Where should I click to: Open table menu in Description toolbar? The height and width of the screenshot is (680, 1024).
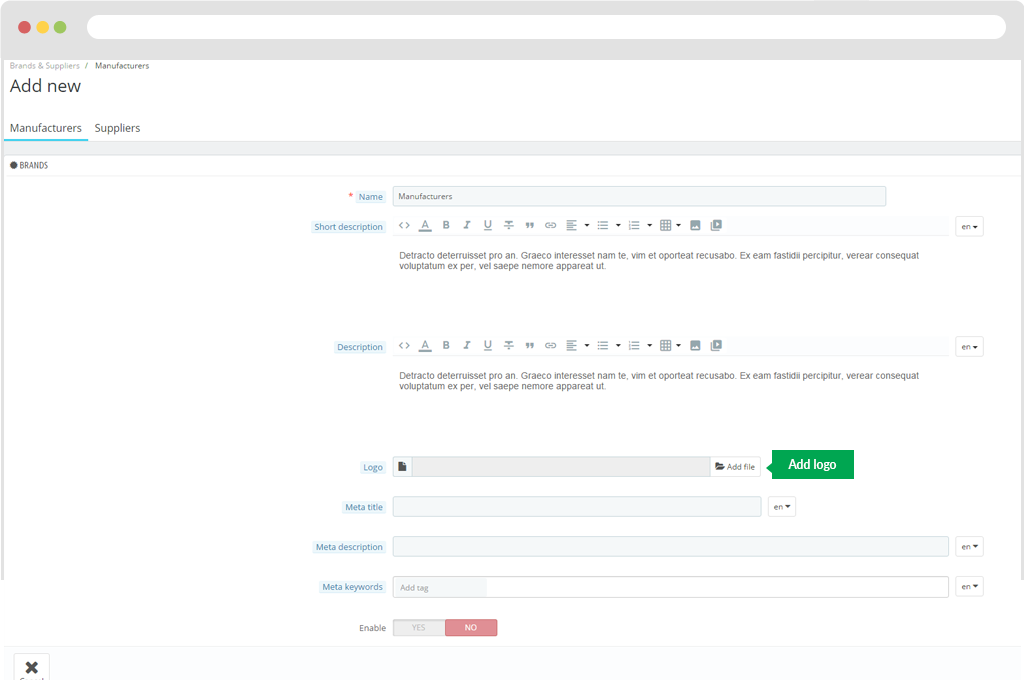670,346
